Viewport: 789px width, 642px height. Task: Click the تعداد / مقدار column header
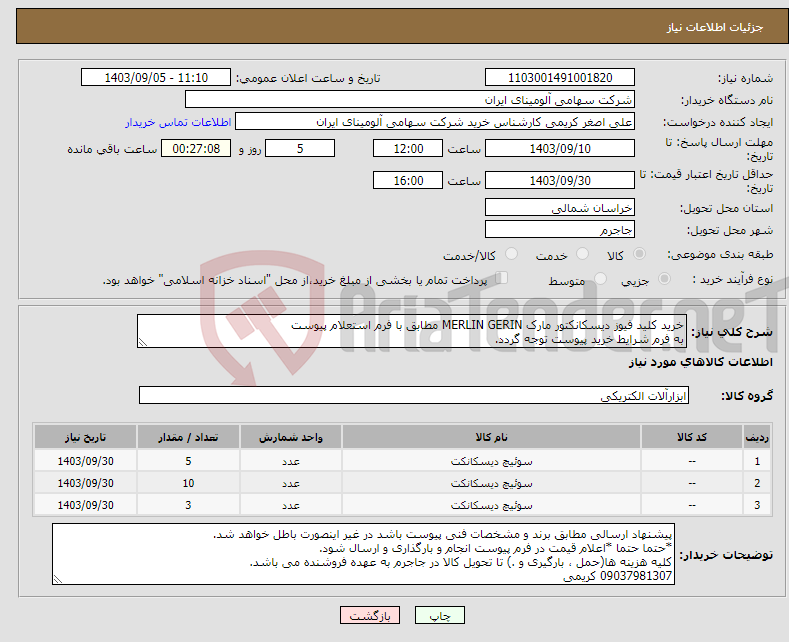pyautogui.click(x=188, y=437)
